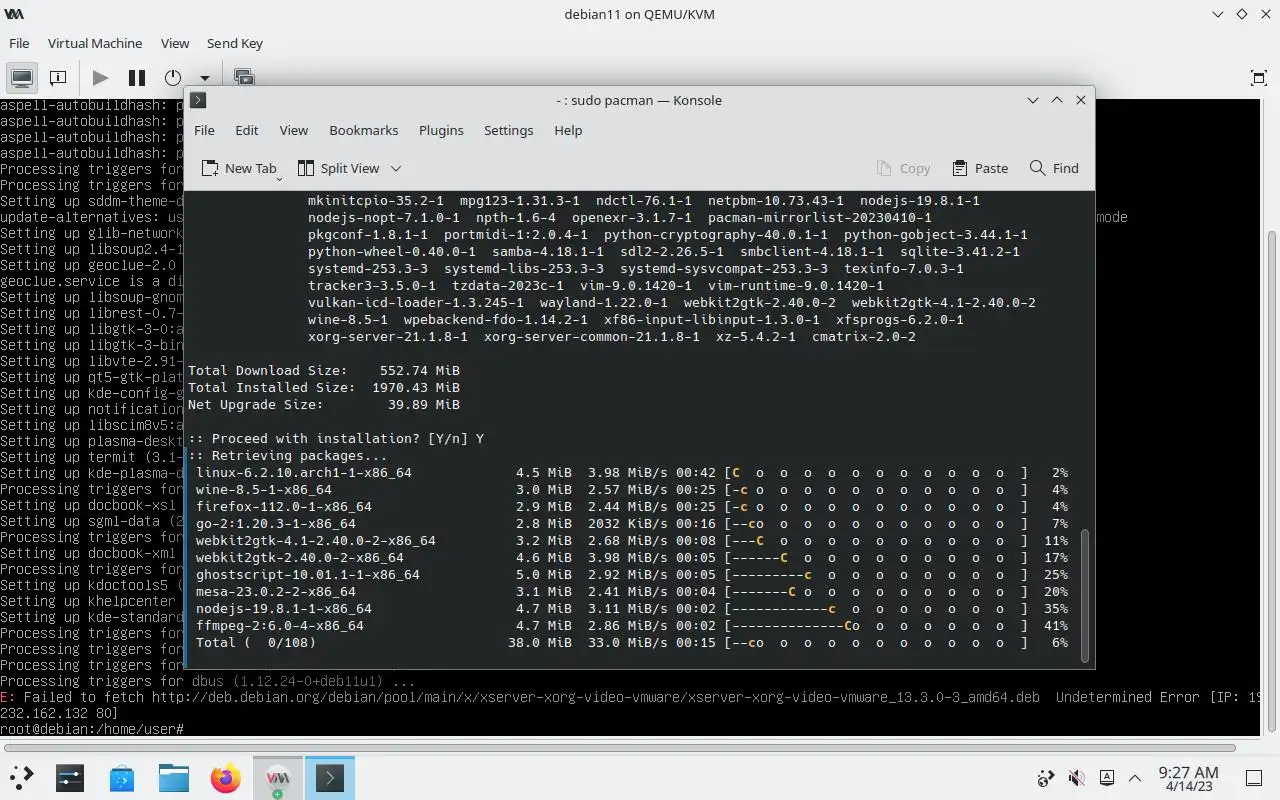Click the Paste toolbar button
Image resolution: width=1280 pixels, height=800 pixels.
point(980,168)
